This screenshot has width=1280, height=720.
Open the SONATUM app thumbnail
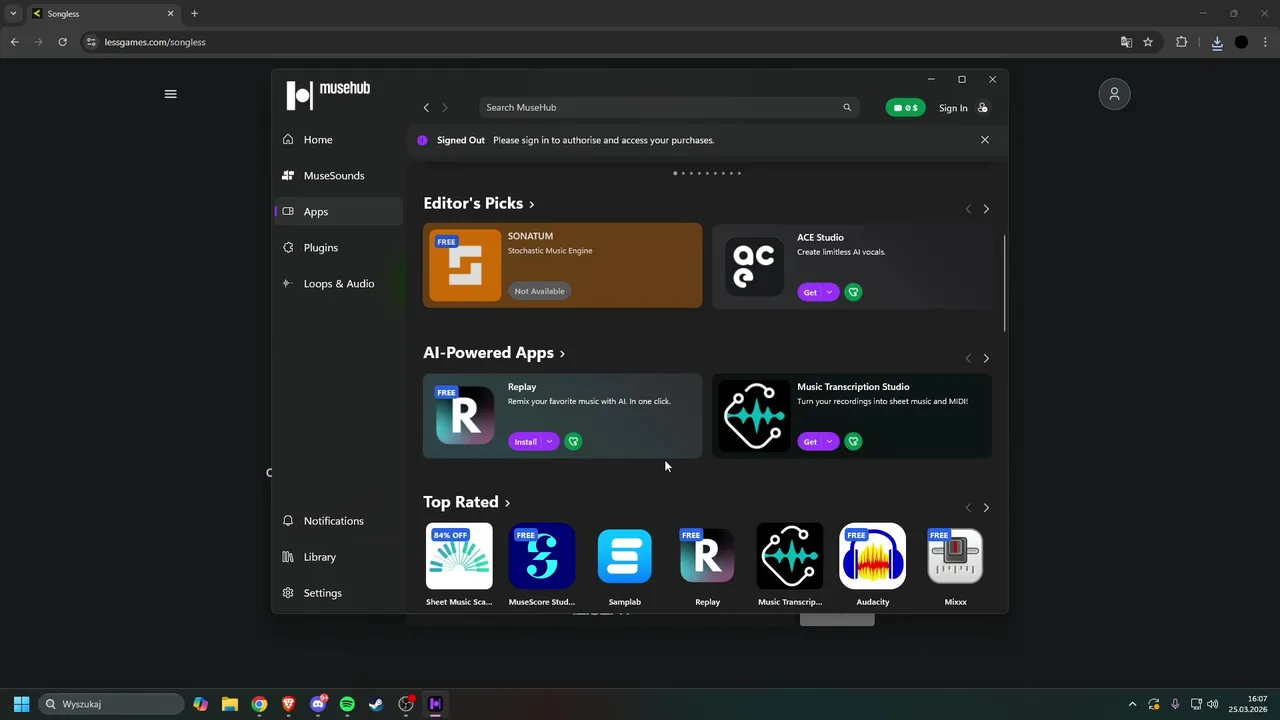(x=465, y=265)
